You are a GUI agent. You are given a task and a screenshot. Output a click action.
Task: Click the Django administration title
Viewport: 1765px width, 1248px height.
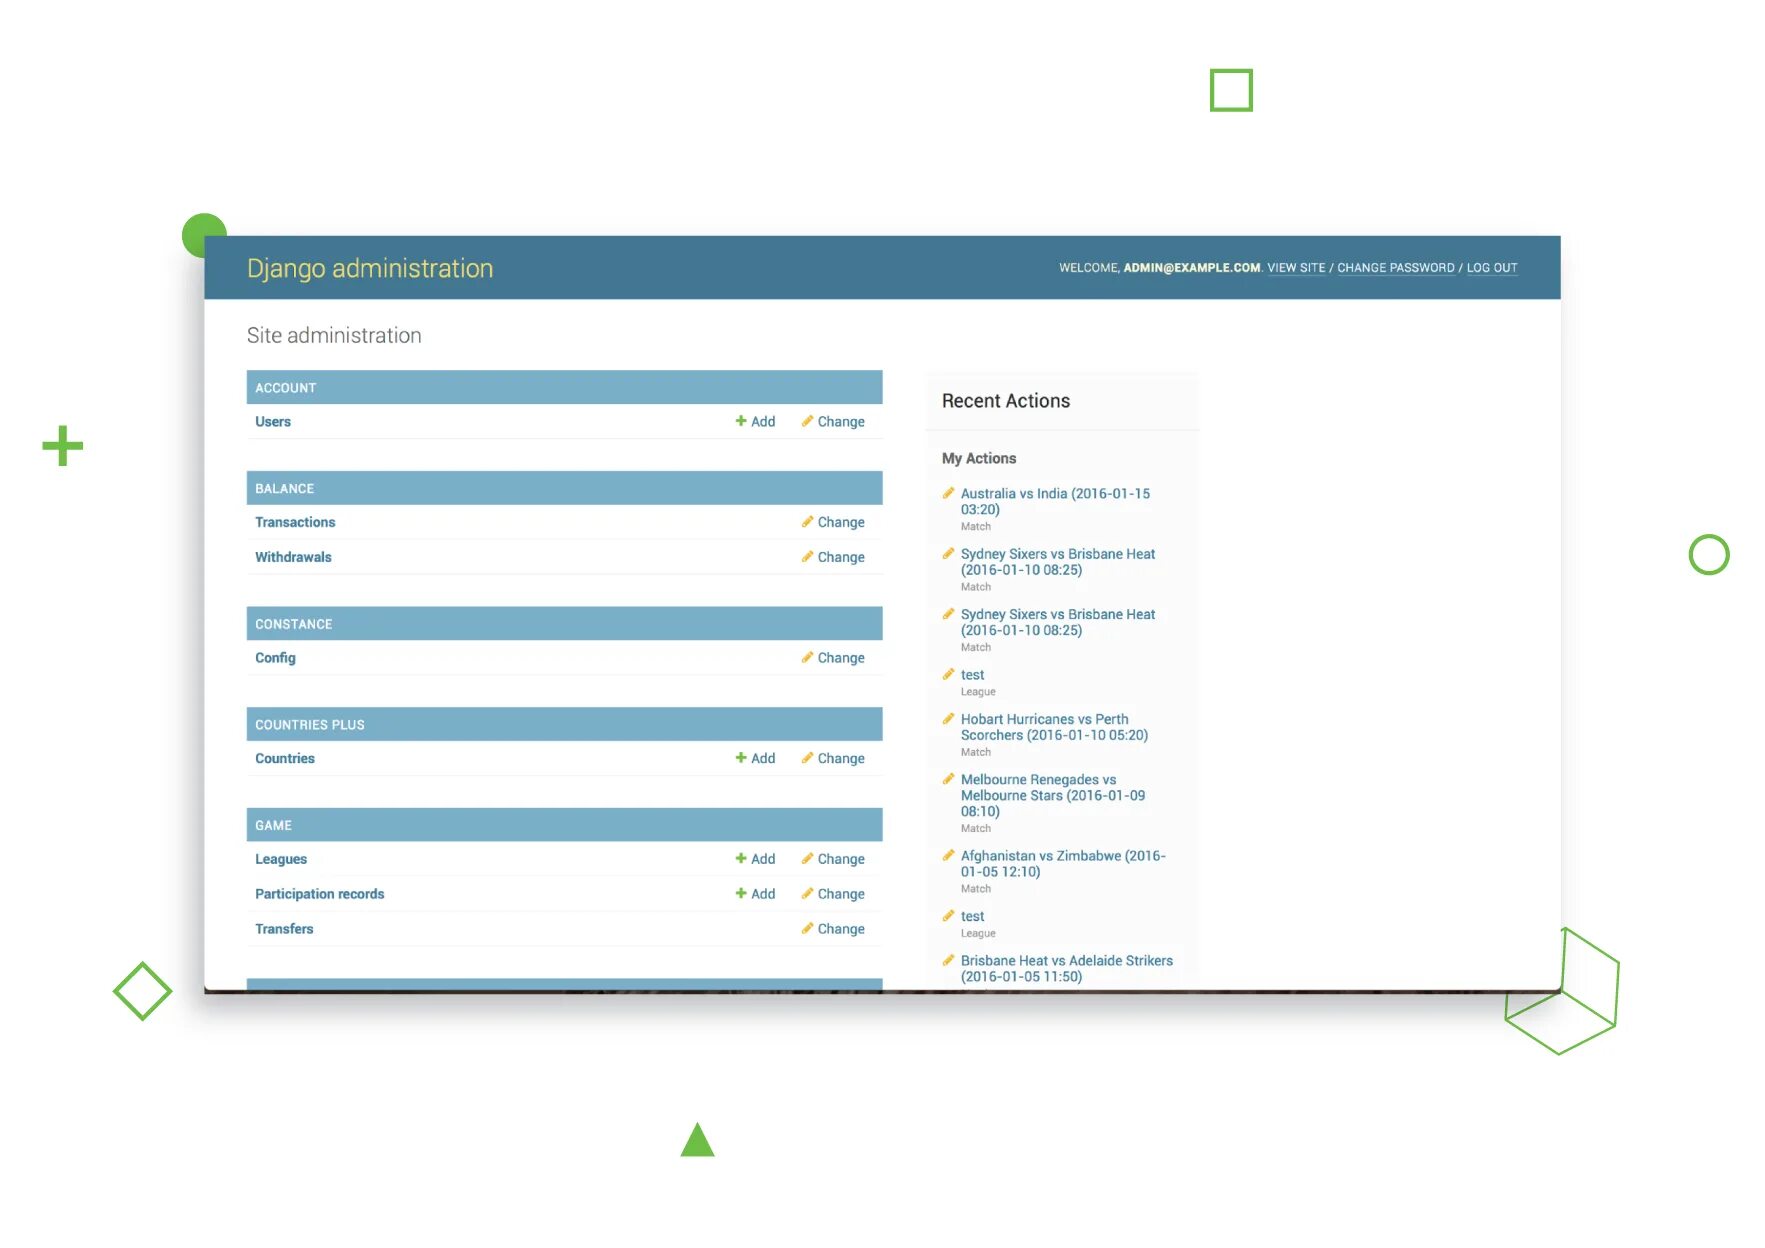(x=370, y=268)
